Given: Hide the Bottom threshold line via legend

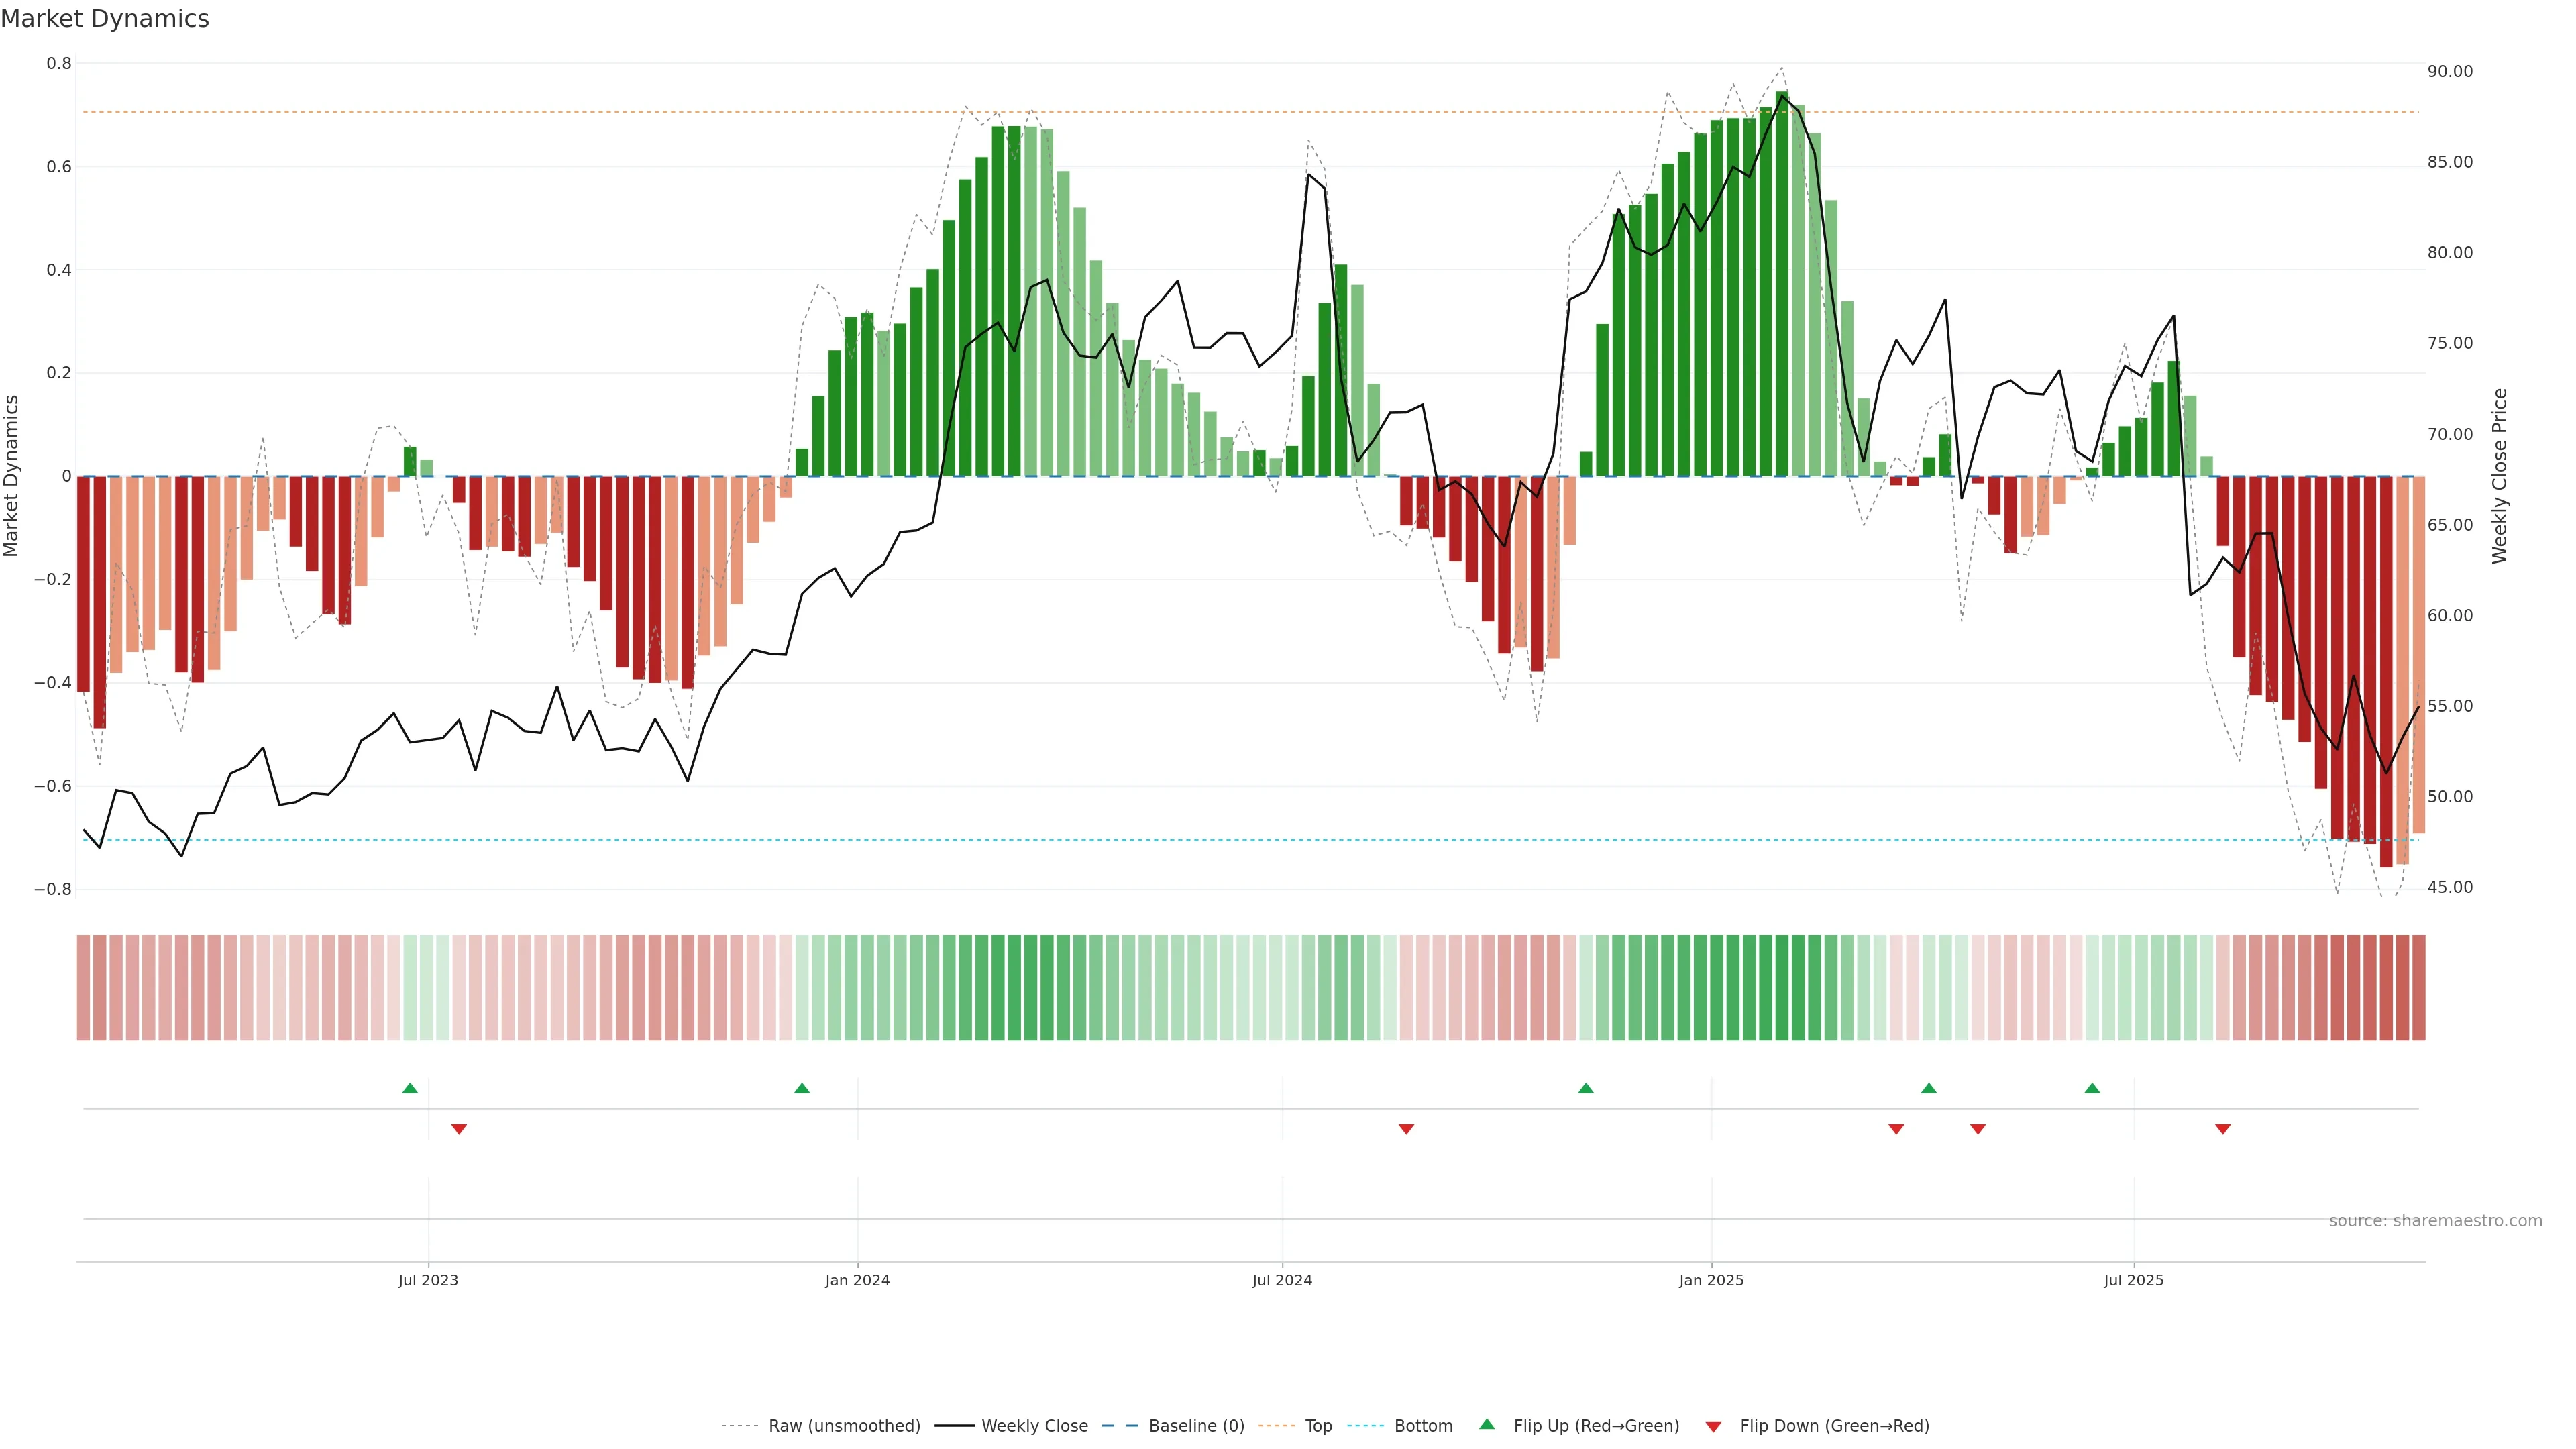Looking at the screenshot, I should pos(1423,1426).
